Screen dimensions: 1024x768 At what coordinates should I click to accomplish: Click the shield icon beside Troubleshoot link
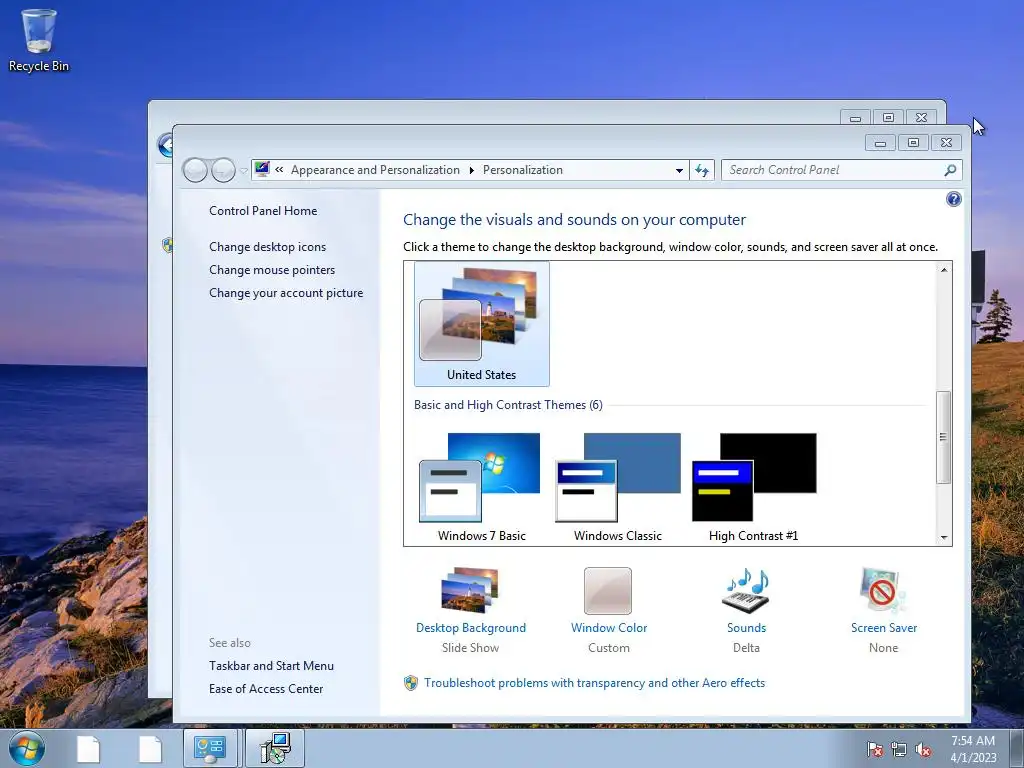411,683
